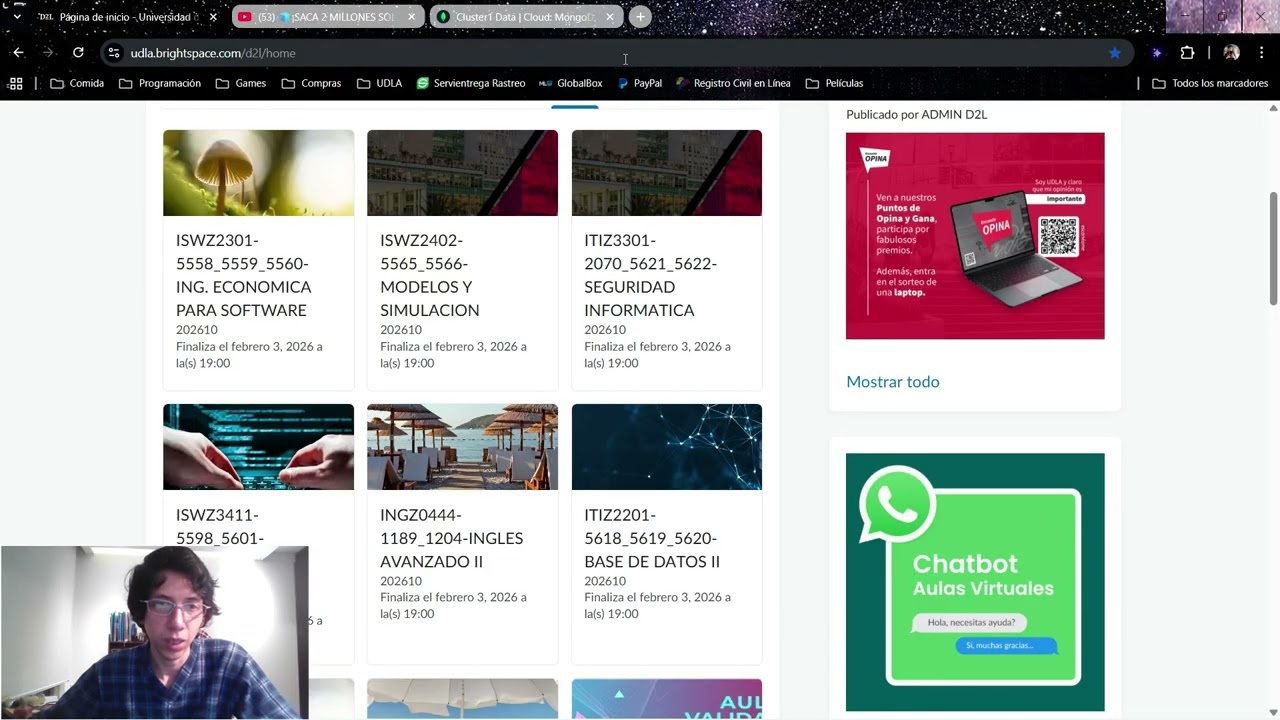Screen dimensions: 1280x720
Task: Open the Opina y Gana announcement banner
Action: pyautogui.click(x=975, y=236)
